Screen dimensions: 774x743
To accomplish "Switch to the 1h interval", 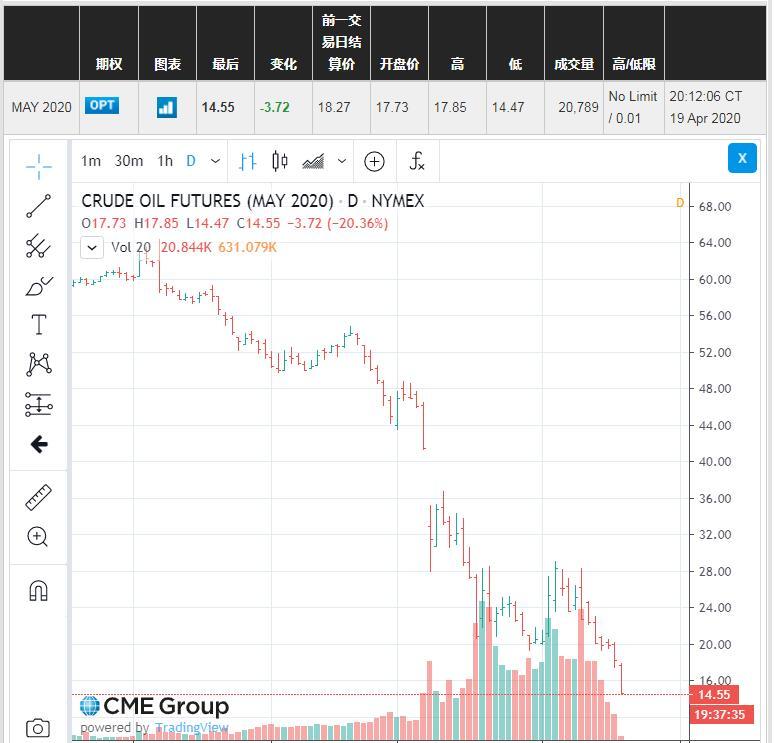I will point(165,161).
